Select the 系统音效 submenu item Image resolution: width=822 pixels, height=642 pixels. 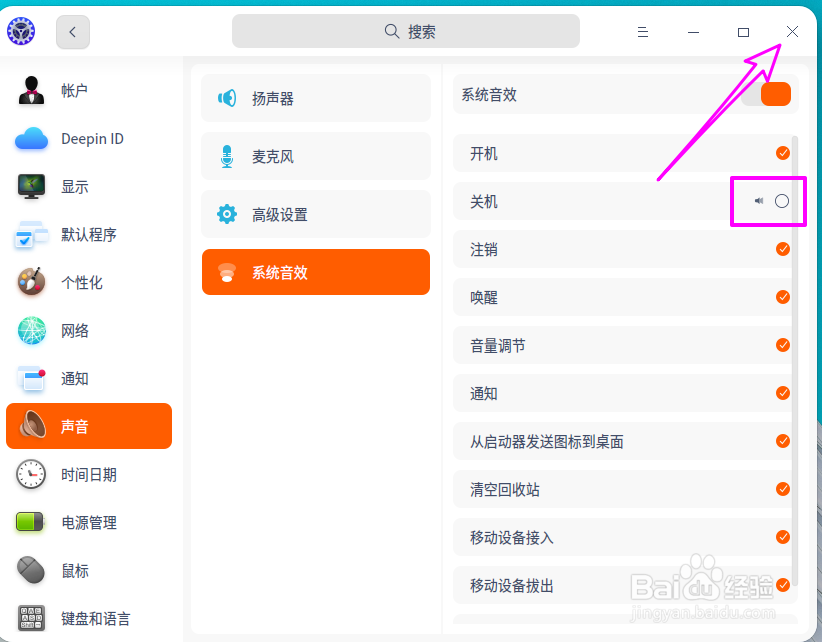(x=316, y=272)
